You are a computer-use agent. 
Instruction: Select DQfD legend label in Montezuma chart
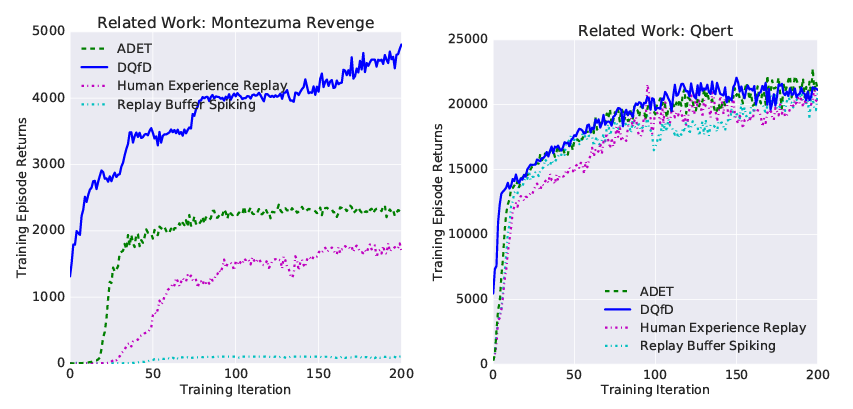136,66
